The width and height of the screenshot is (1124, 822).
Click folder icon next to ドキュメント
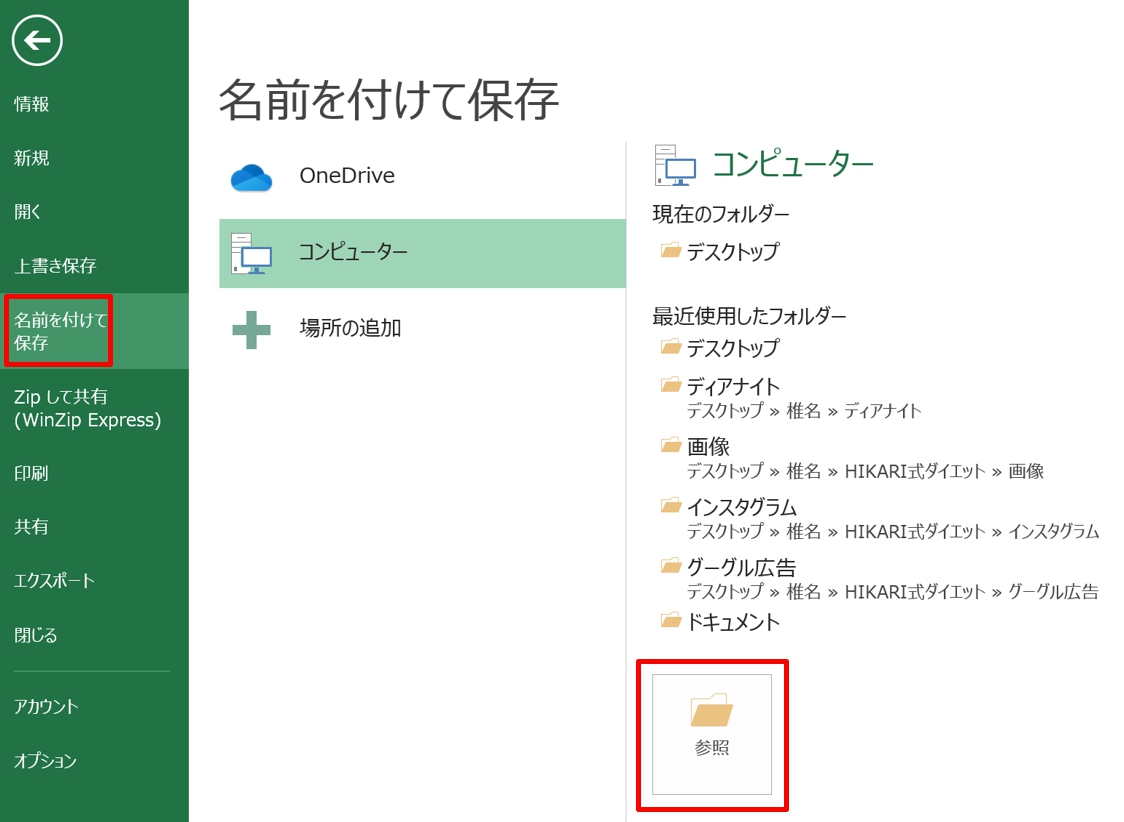[x=671, y=621]
